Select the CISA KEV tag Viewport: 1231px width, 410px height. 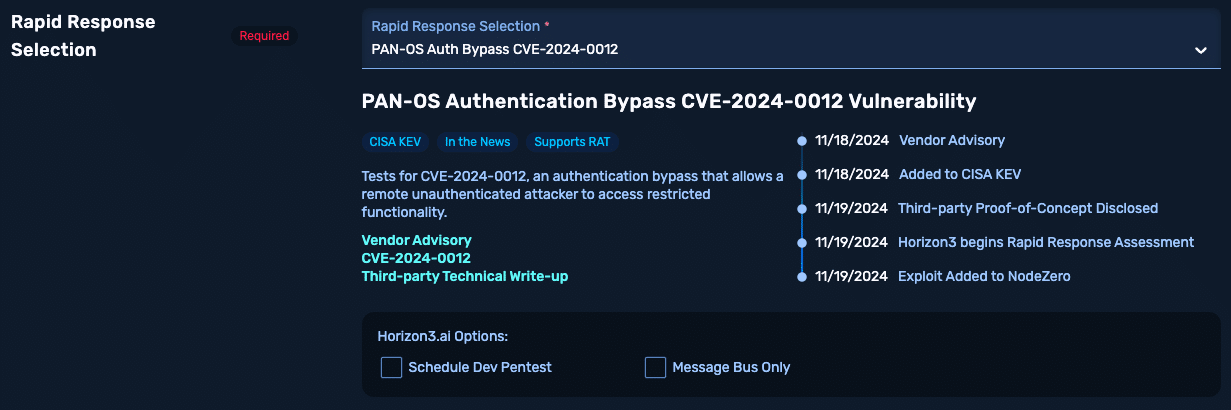[x=396, y=142]
